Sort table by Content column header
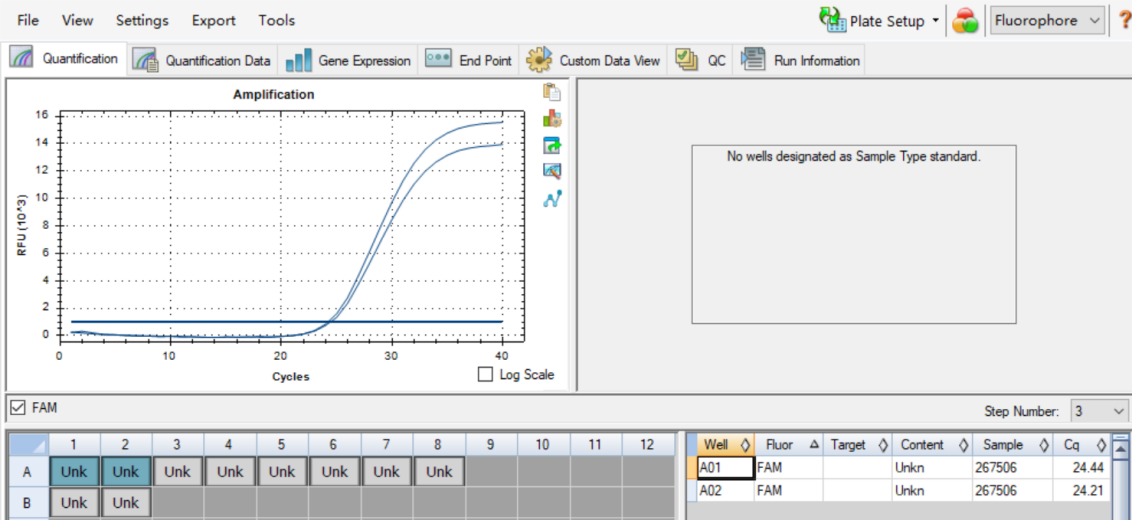This screenshot has height=521, width=1132. click(x=932, y=445)
